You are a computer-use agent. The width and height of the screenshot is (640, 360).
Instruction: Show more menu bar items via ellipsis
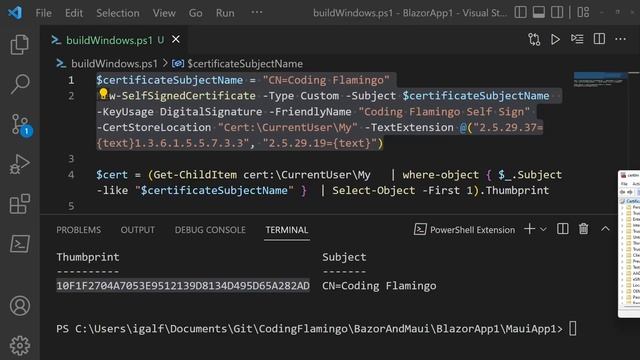pos(257,12)
